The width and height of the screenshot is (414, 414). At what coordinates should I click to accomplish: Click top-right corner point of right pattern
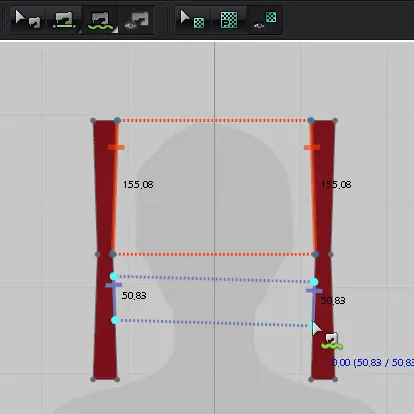click(x=335, y=121)
